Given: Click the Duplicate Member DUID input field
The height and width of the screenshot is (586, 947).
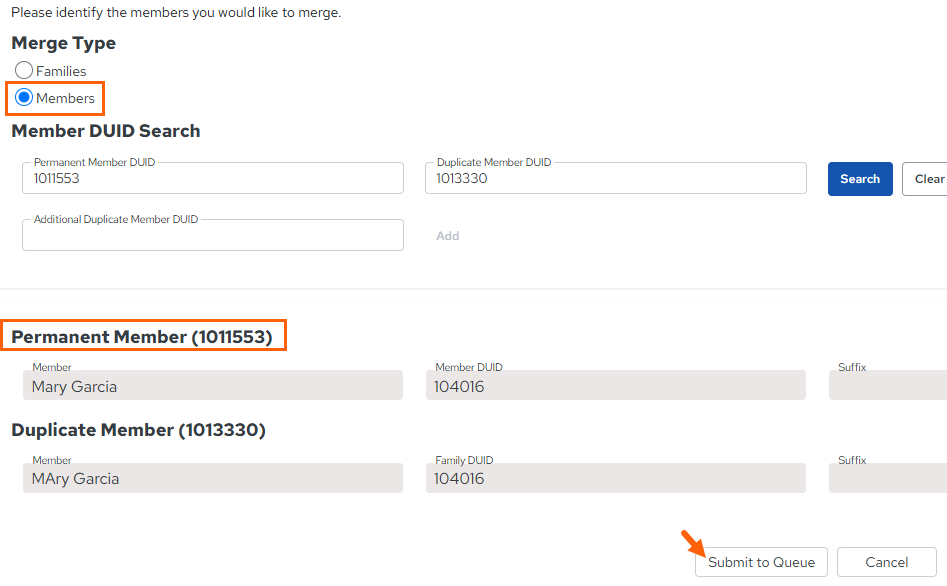Looking at the screenshot, I should point(615,178).
